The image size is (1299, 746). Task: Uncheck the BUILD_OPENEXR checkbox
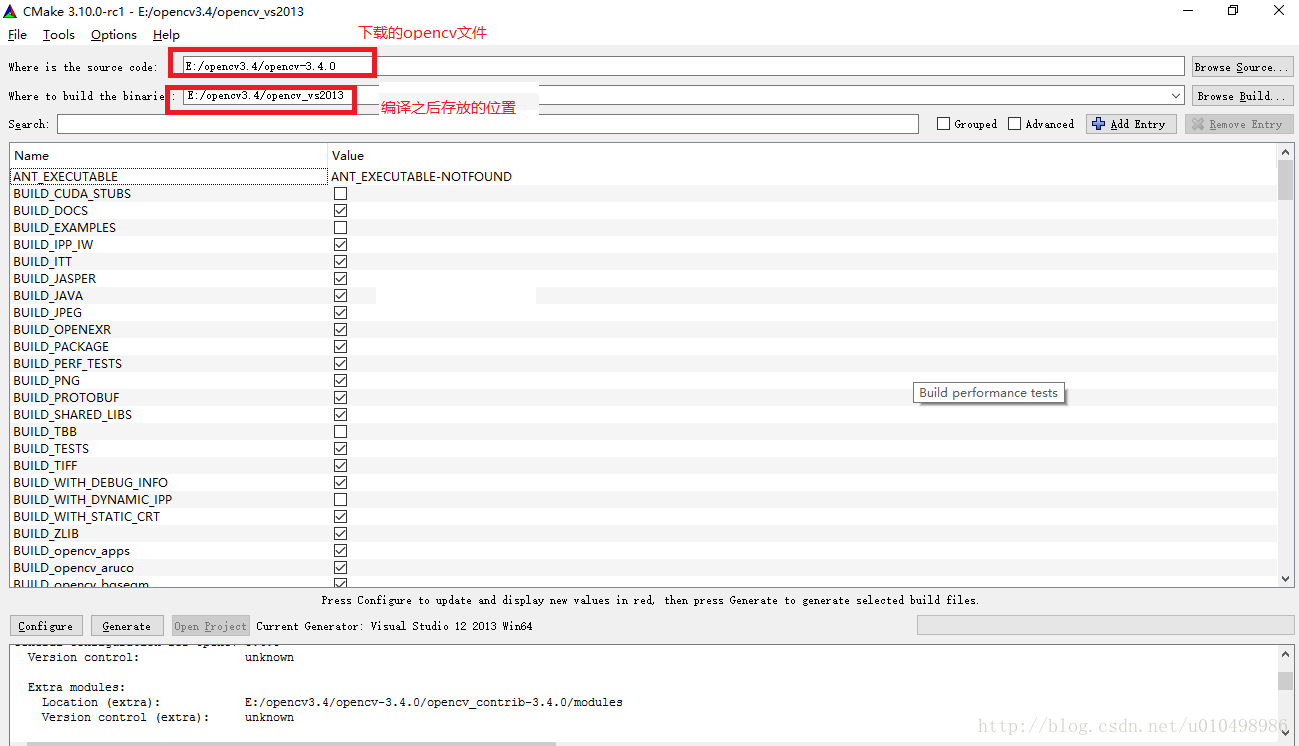[x=340, y=329]
